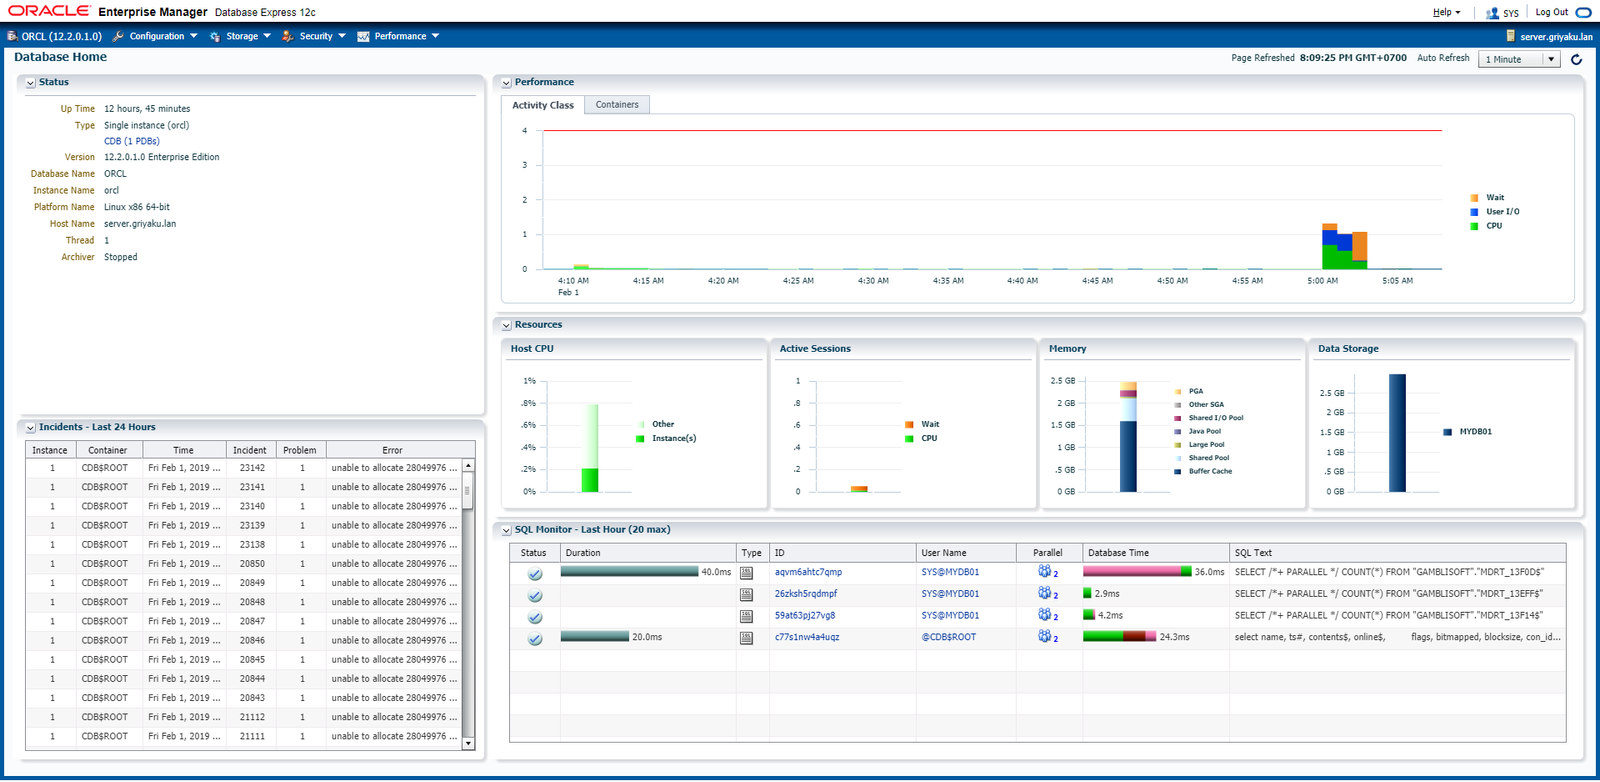This screenshot has height=782, width=1600.
Task: Open the Storage menu
Action: click(x=248, y=36)
